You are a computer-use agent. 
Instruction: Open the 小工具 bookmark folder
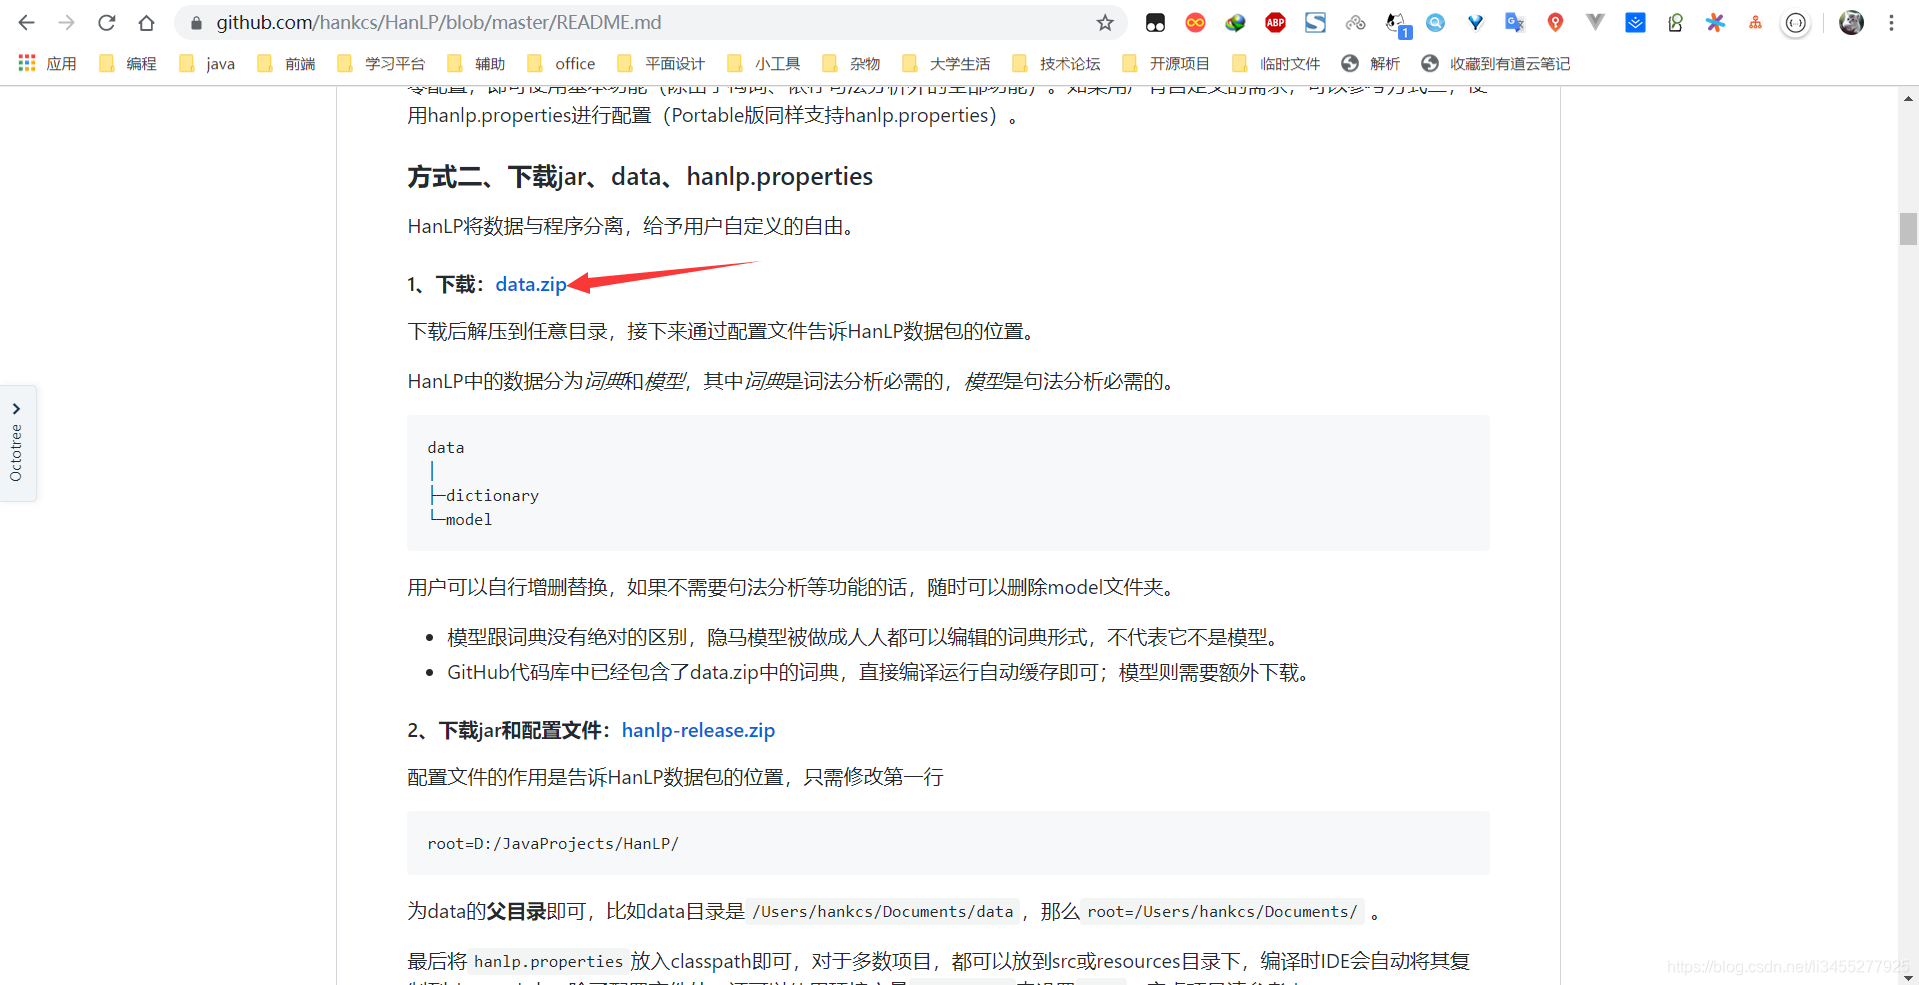[x=764, y=63]
